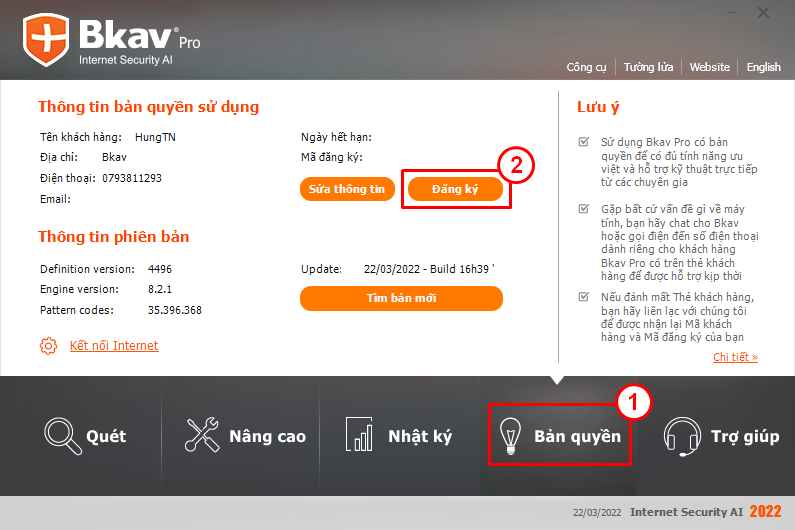Click the footer text Internet Security AI 2022
The image size is (795, 530).
pyautogui.click(x=706, y=512)
